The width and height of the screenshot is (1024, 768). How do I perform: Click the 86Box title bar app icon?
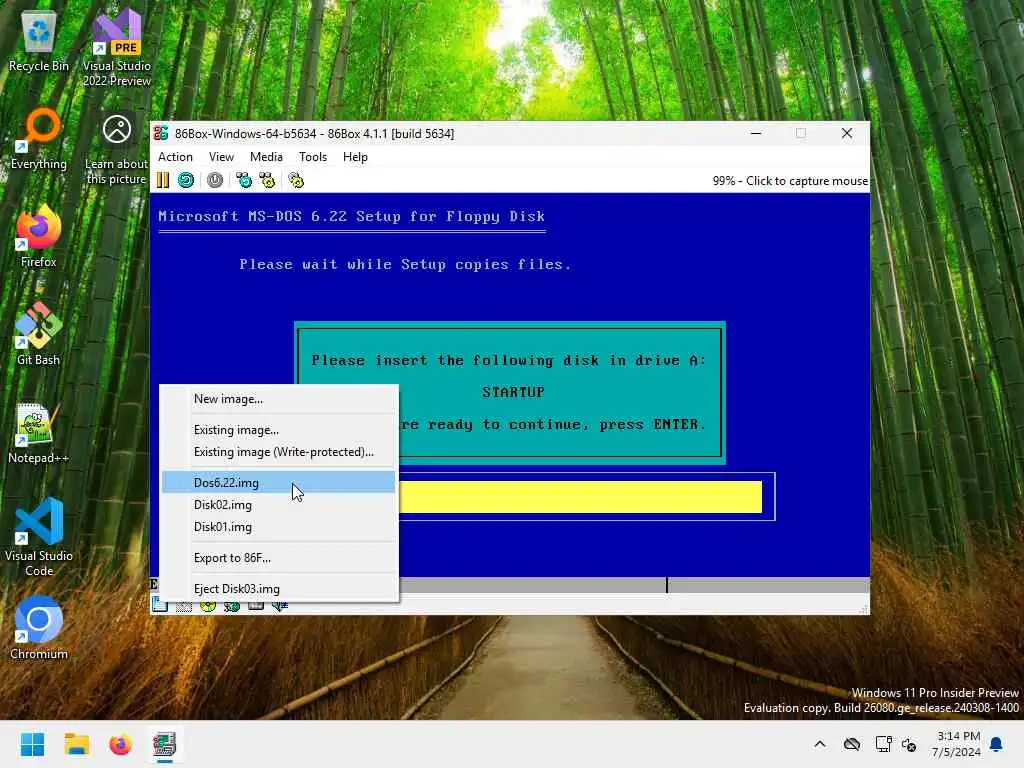[x=161, y=133]
